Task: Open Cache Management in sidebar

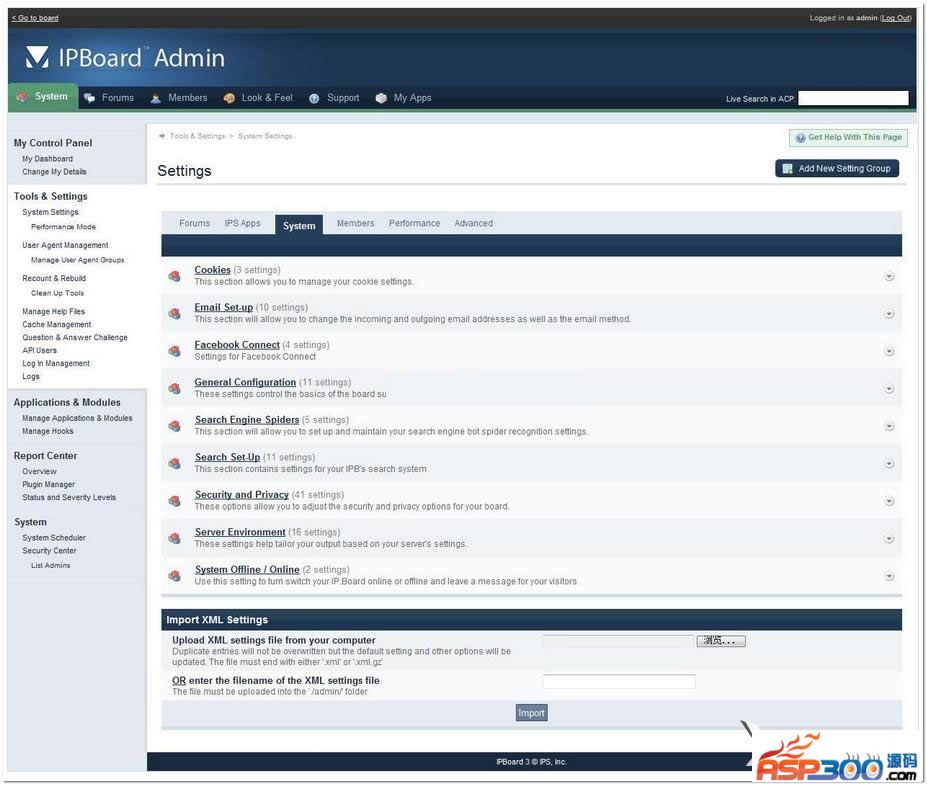Action: (x=57, y=325)
